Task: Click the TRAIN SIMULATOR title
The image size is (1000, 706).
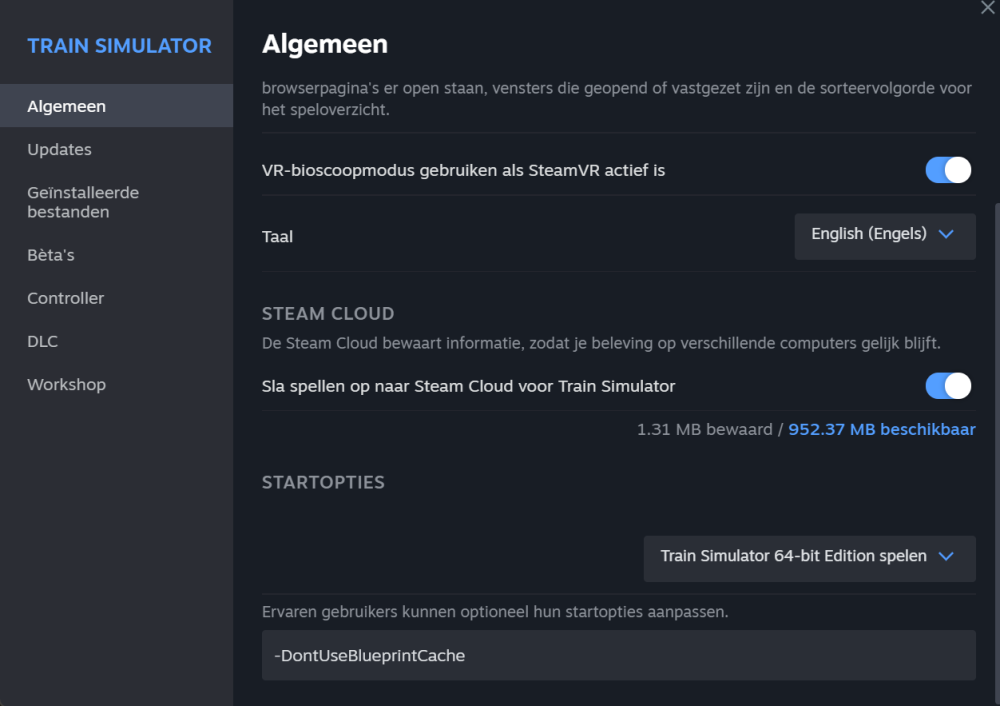Action: coord(119,45)
